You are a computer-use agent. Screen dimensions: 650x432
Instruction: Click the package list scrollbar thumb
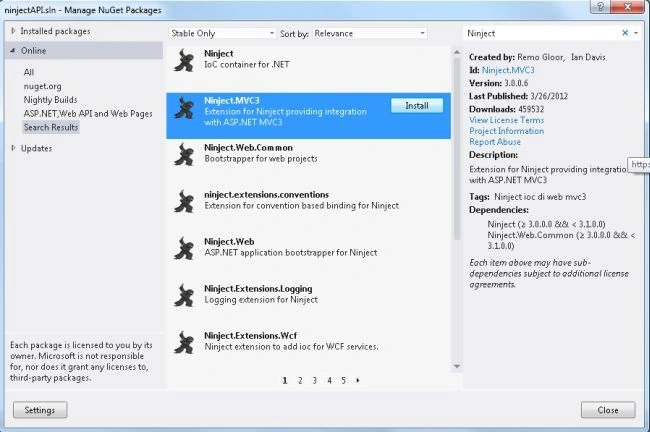click(x=456, y=148)
